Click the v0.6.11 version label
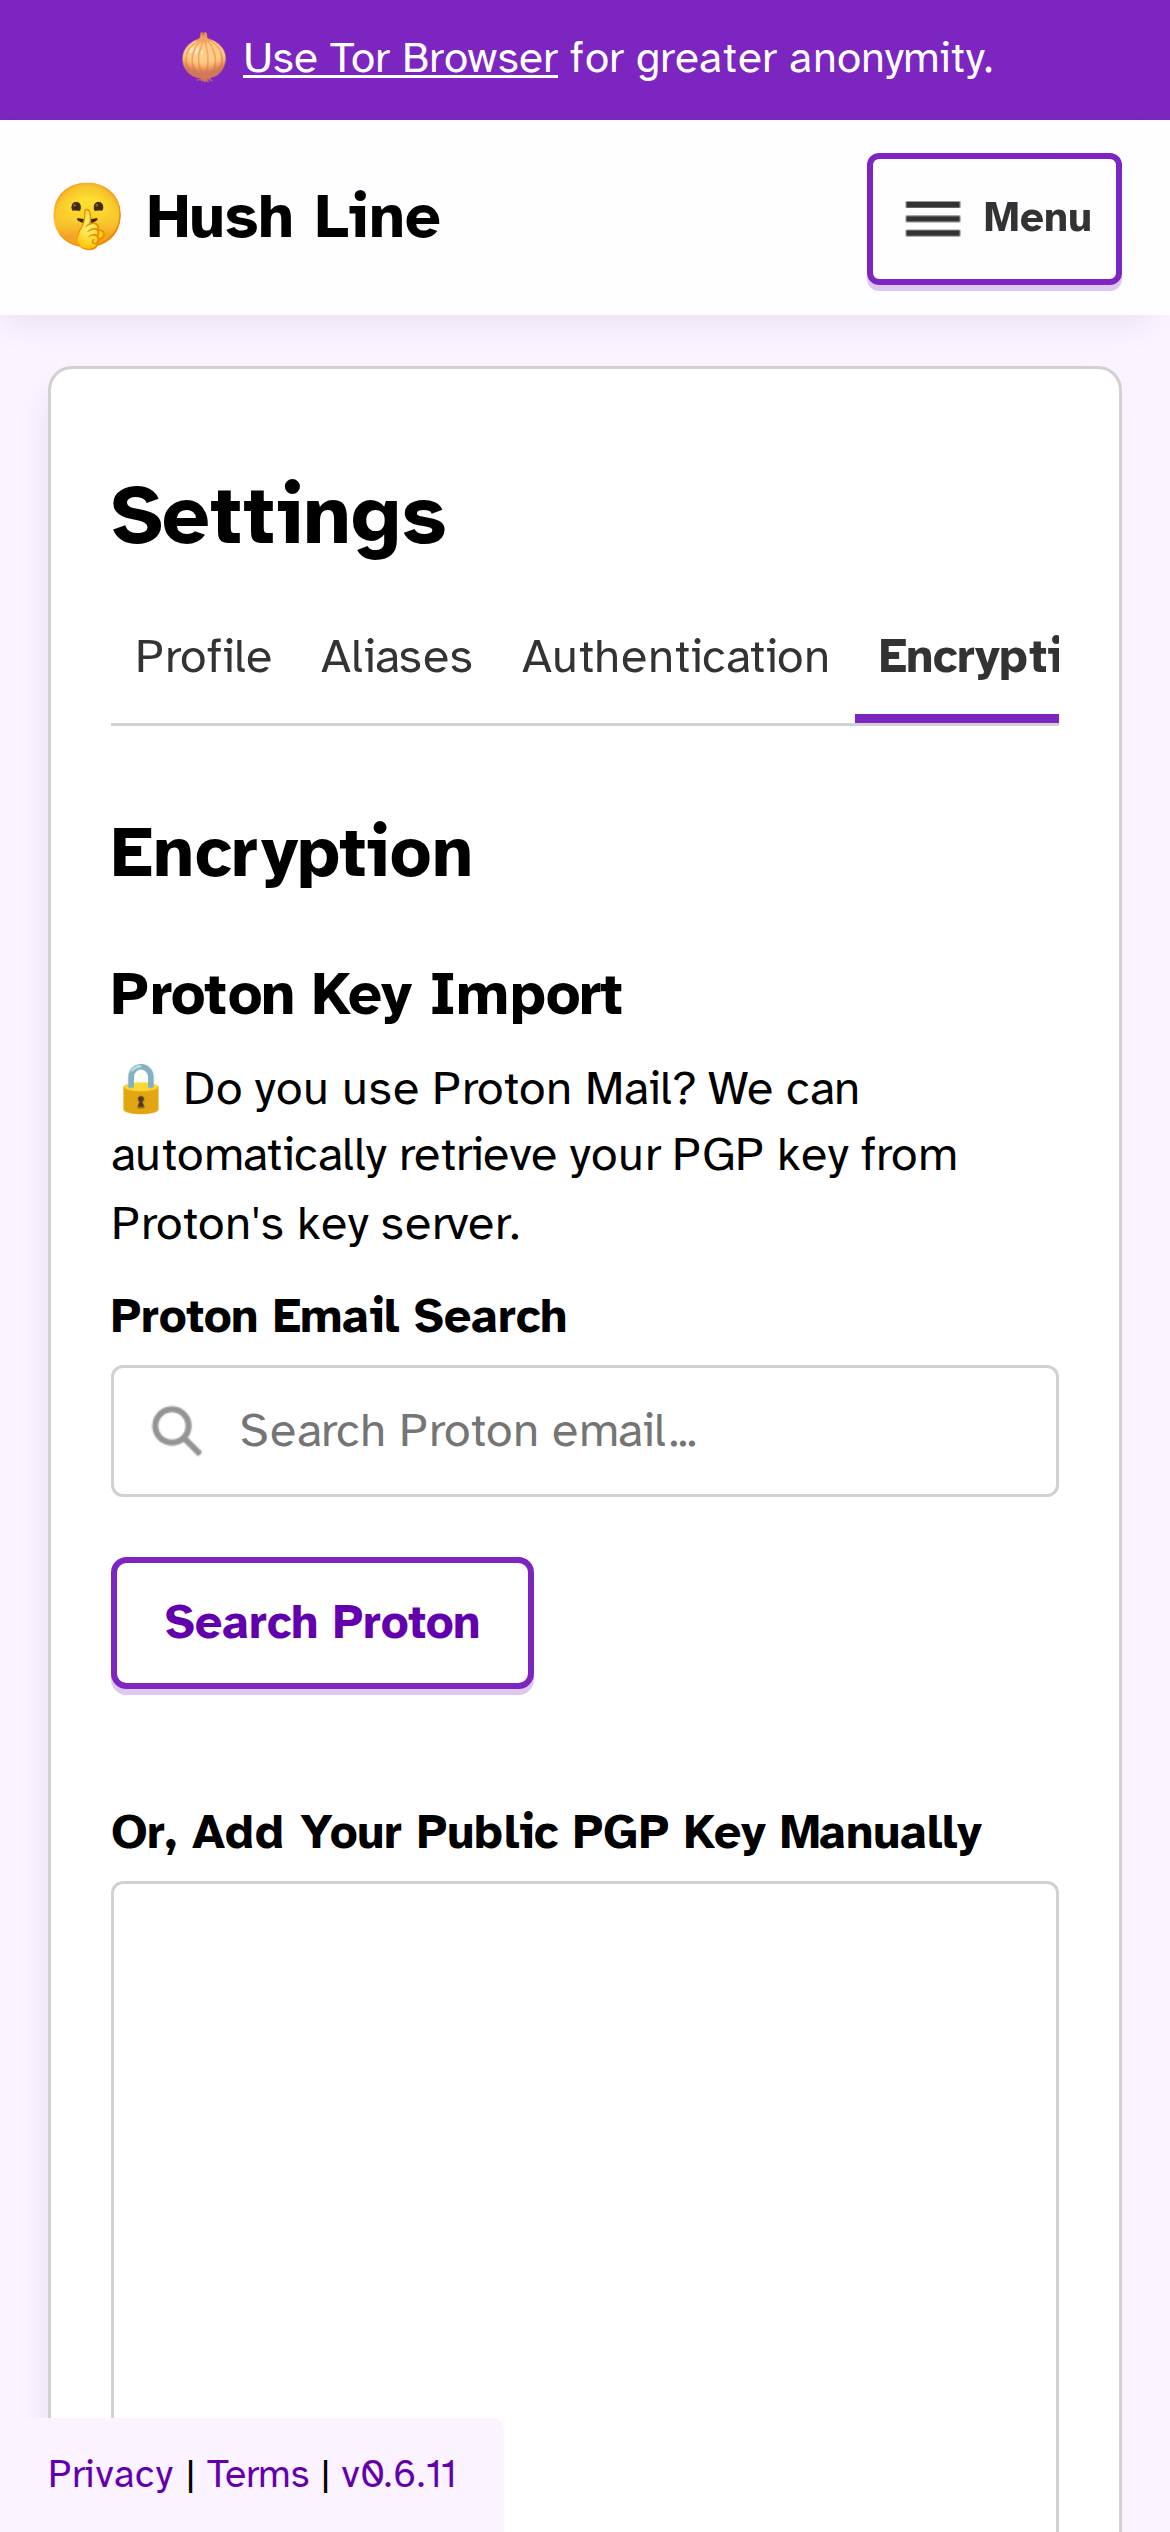This screenshot has width=1170, height=2532. (397, 2475)
